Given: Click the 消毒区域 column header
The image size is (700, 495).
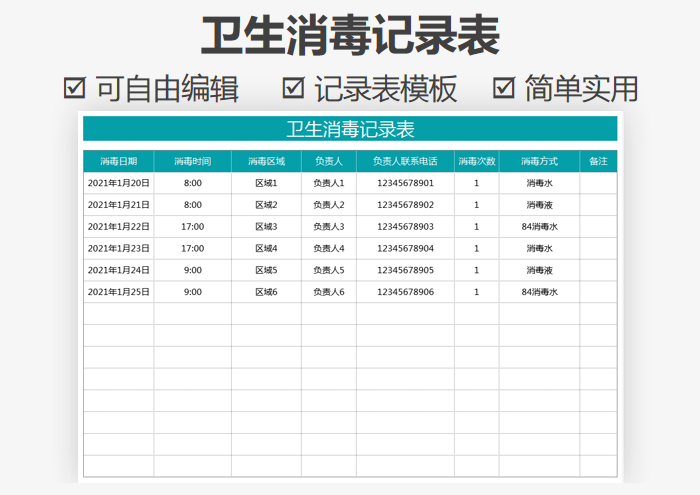Looking at the screenshot, I should [x=266, y=161].
